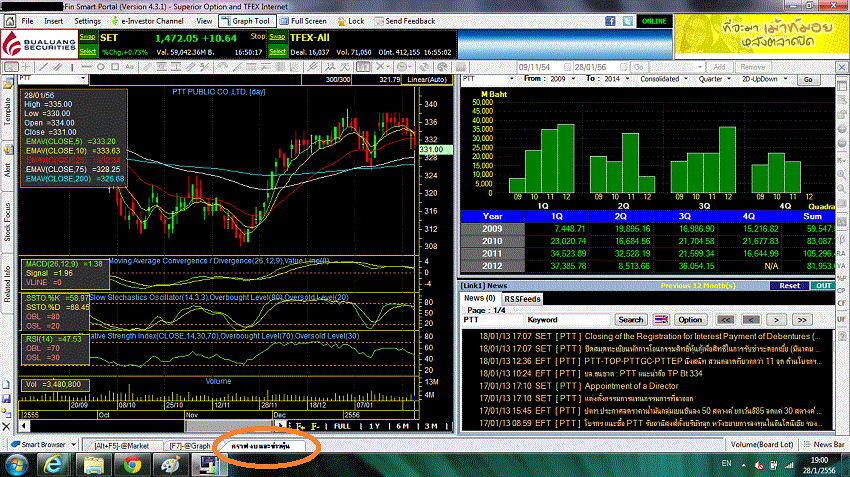Click chart scroll left arrow

point(24,426)
